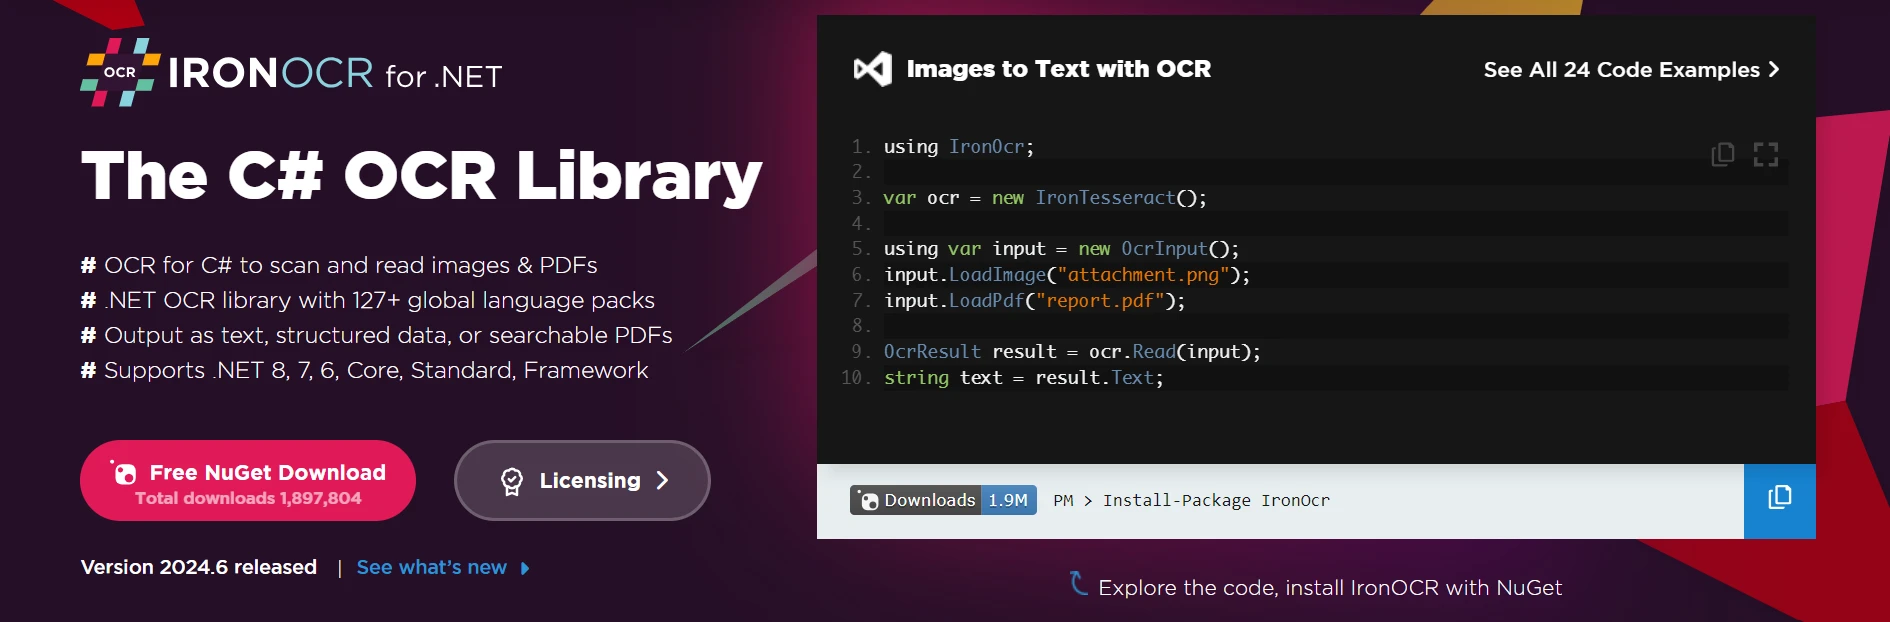Click the NuGet icon inside Free NuGet Download
This screenshot has width=1890, height=622.
(124, 473)
